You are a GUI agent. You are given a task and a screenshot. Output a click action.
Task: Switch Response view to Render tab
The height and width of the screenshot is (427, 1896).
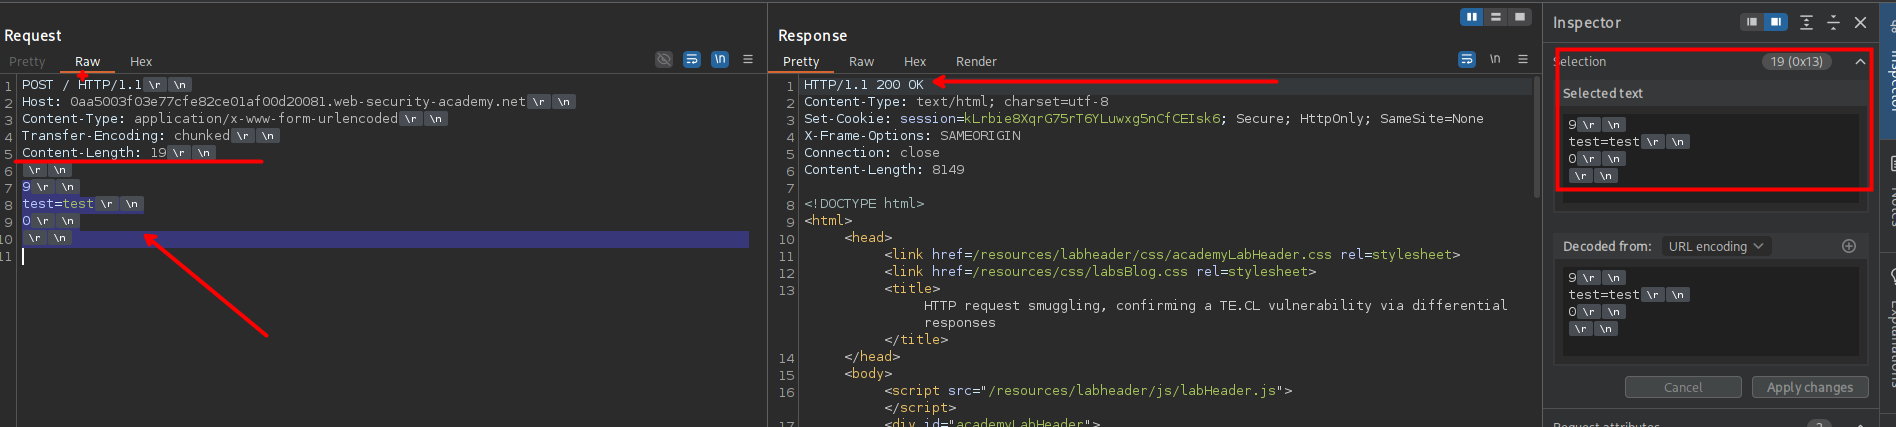tap(976, 62)
